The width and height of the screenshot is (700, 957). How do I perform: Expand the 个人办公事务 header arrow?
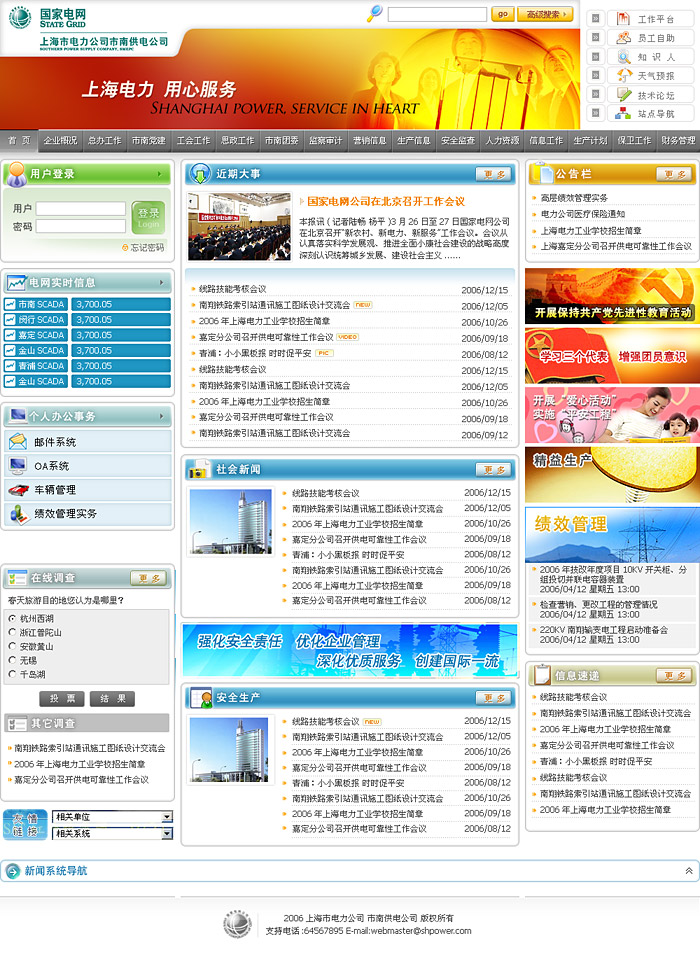162,416
